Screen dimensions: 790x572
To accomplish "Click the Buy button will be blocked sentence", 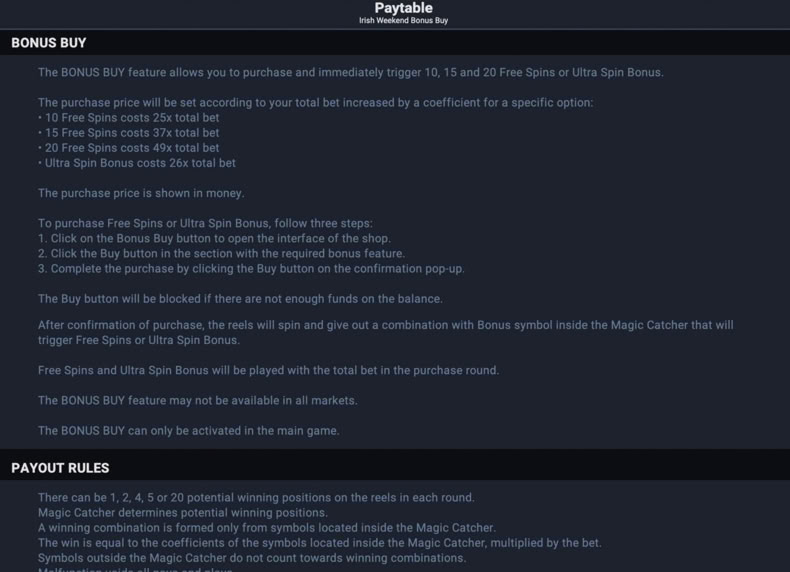I will tap(240, 299).
